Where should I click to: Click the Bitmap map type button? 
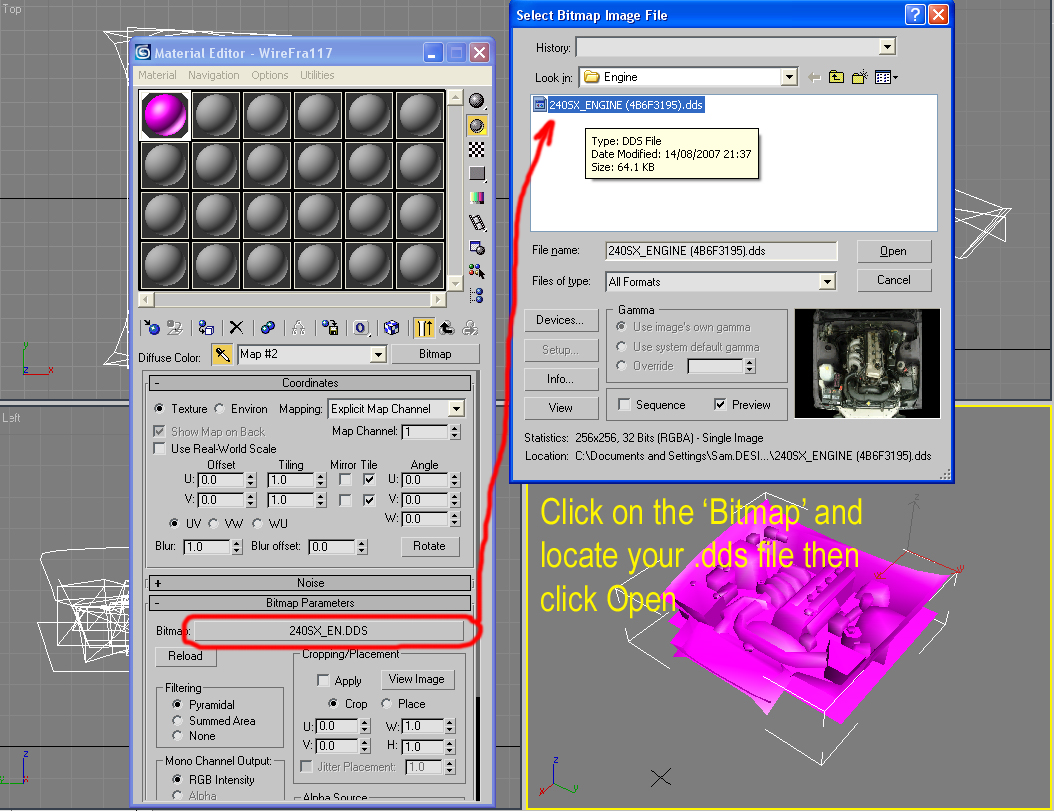click(435, 354)
